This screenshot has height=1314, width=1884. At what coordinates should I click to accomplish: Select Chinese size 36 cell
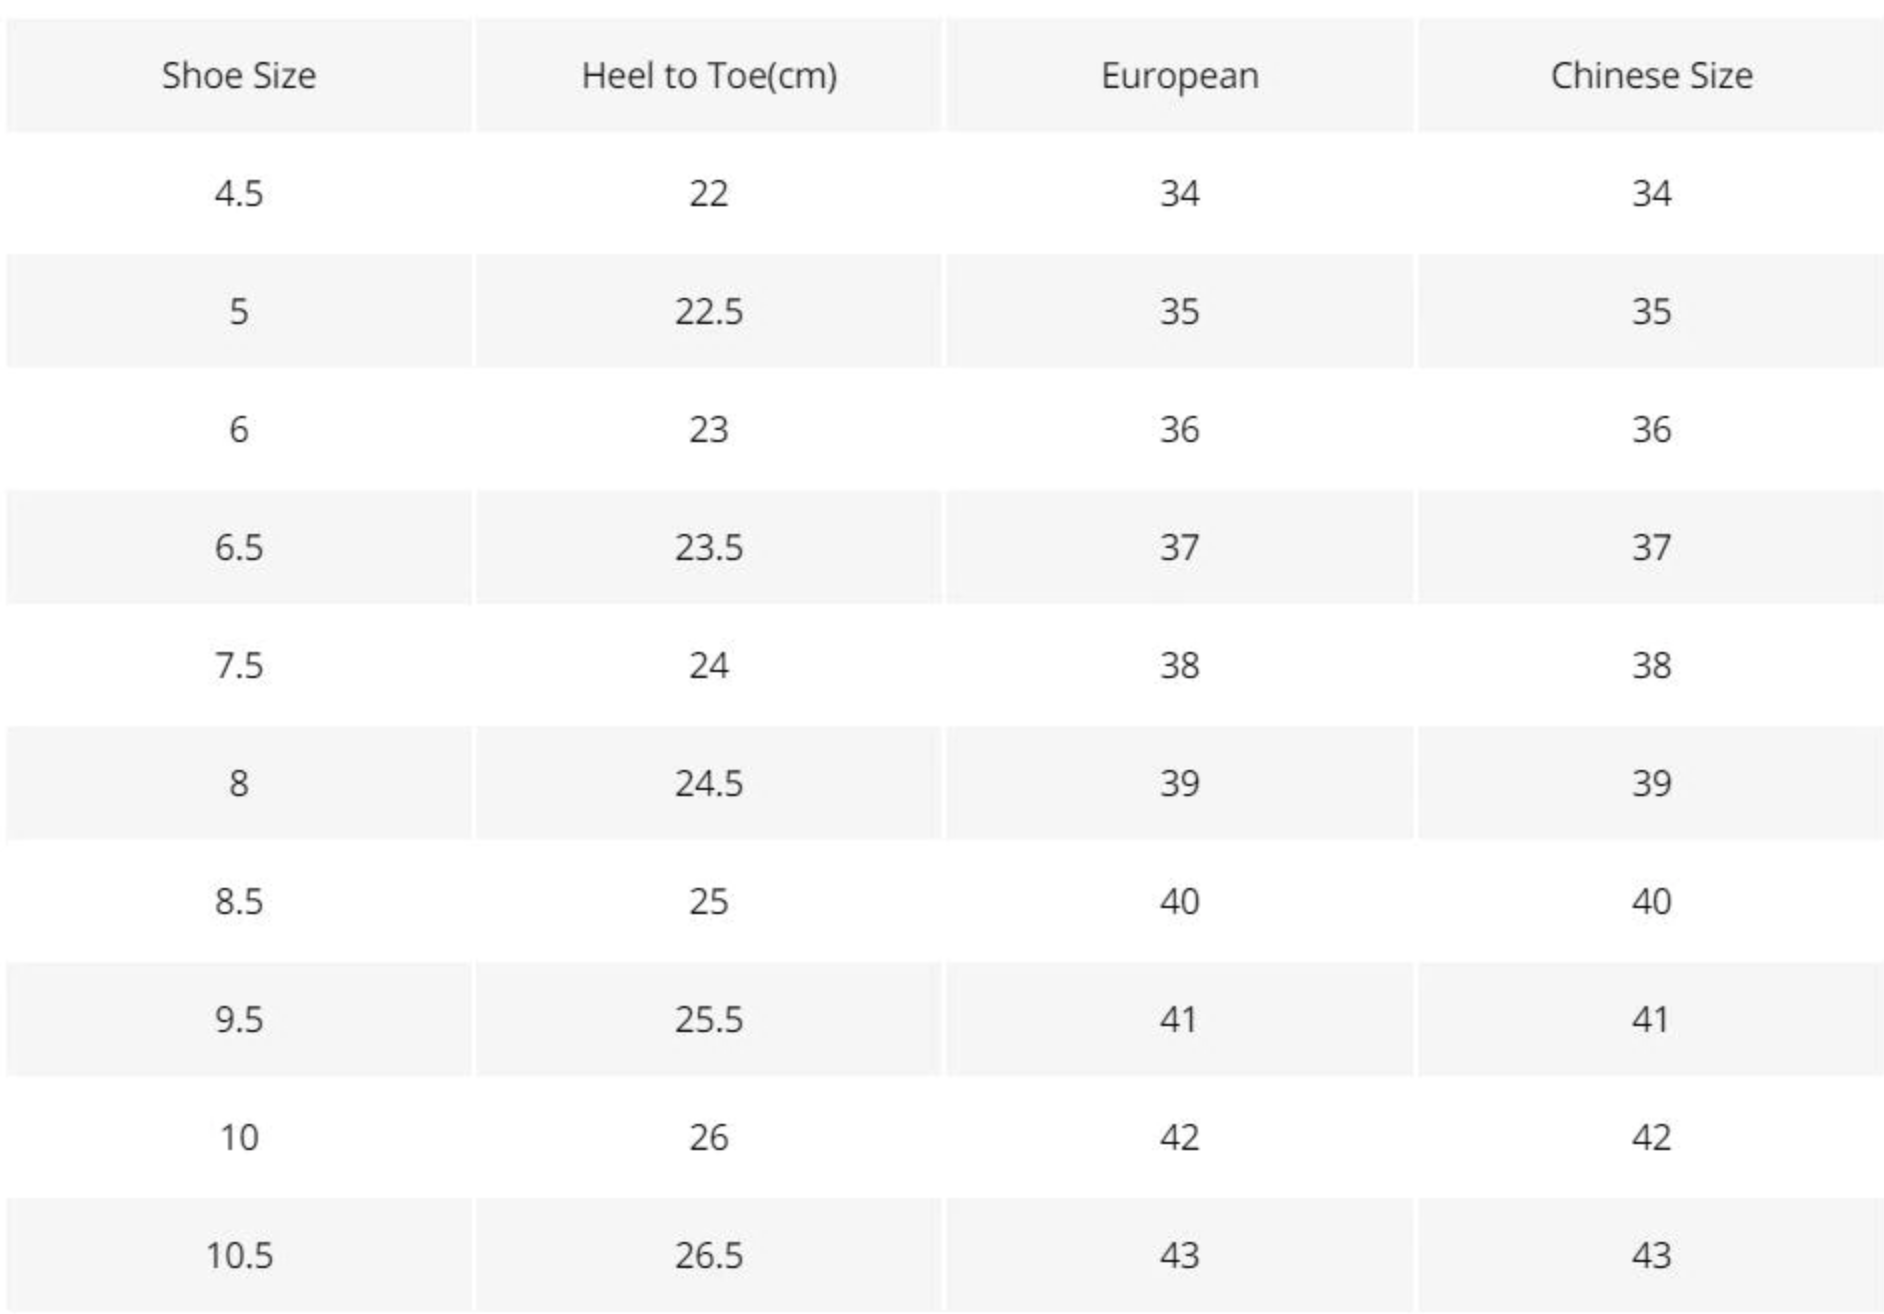(x=1651, y=429)
